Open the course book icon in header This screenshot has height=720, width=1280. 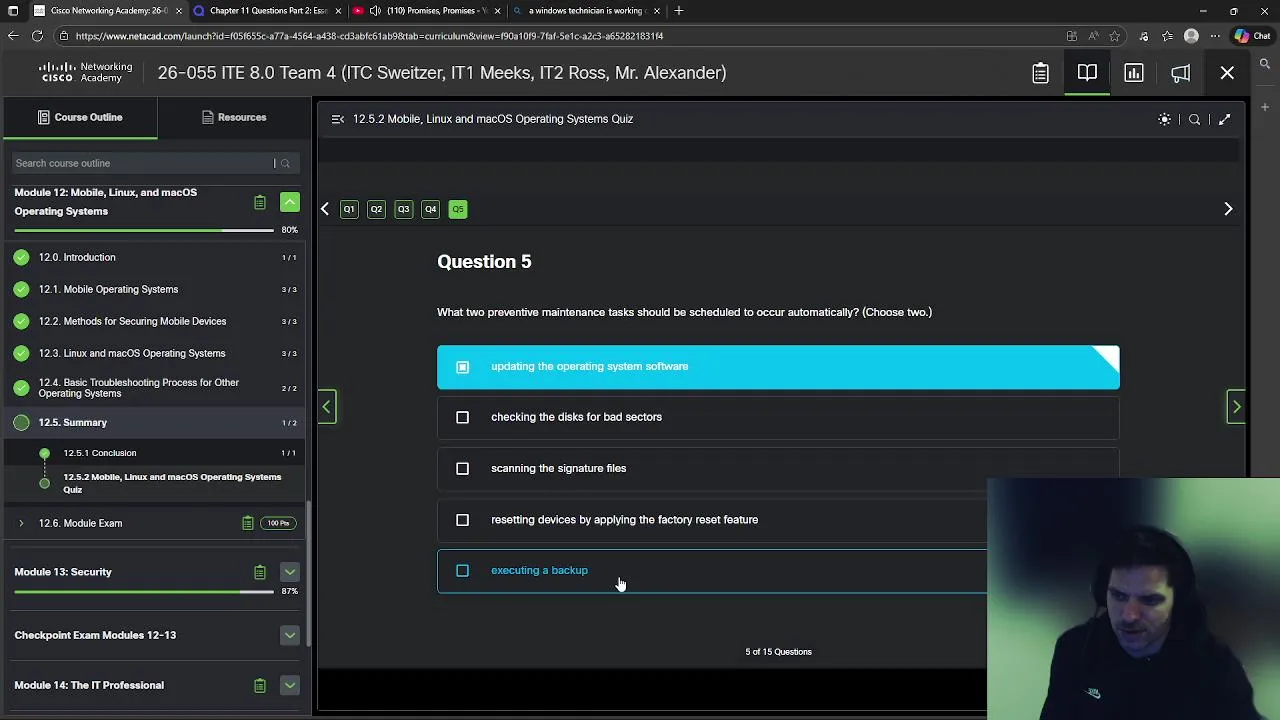1087,73
